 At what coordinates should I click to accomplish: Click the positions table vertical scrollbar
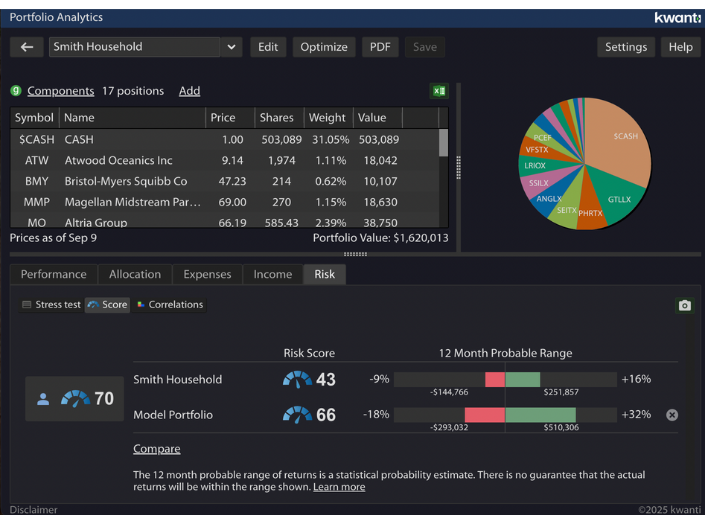(443, 144)
